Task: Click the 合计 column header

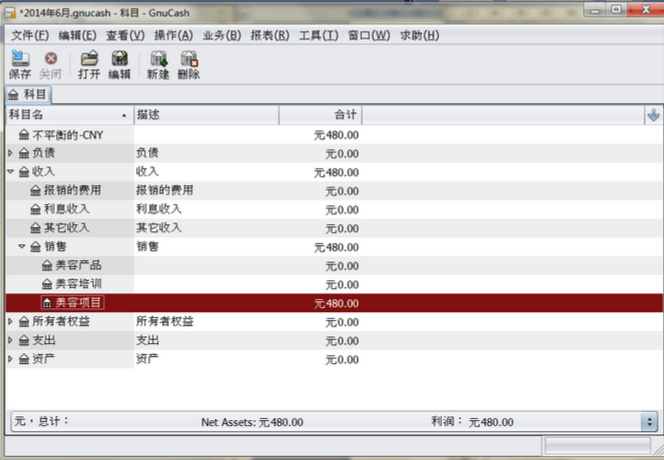Action: [320, 115]
